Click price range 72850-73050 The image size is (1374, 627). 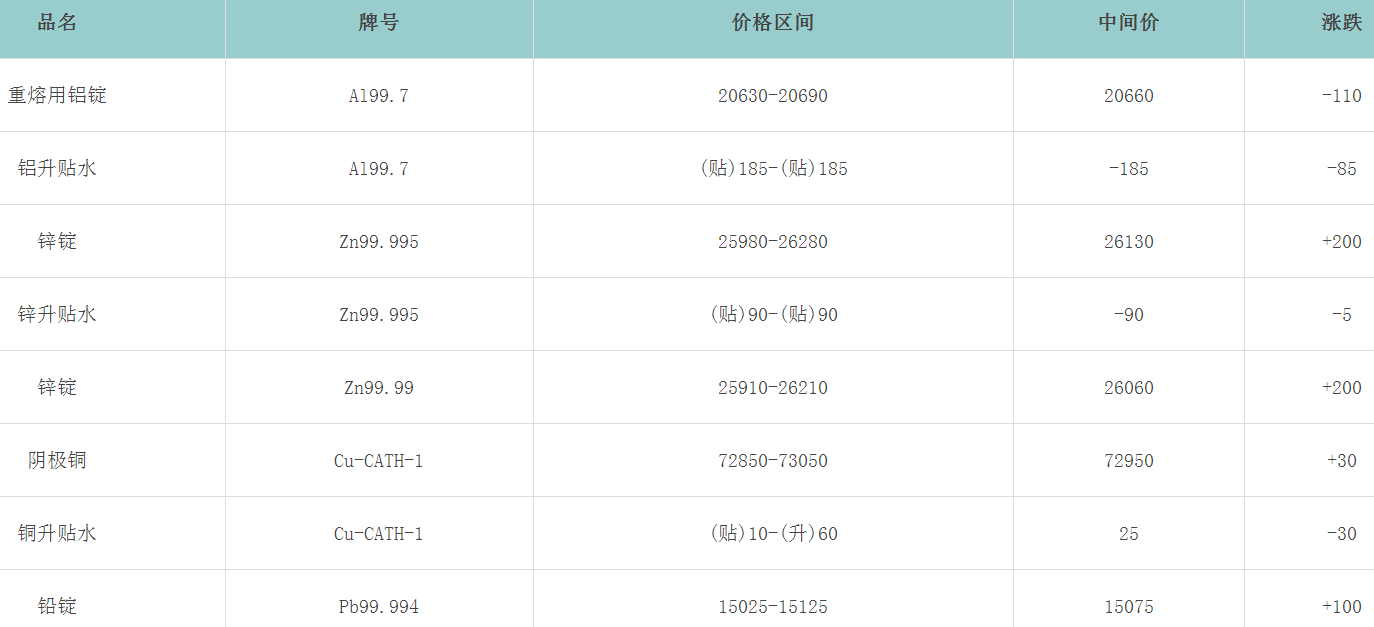(772, 461)
